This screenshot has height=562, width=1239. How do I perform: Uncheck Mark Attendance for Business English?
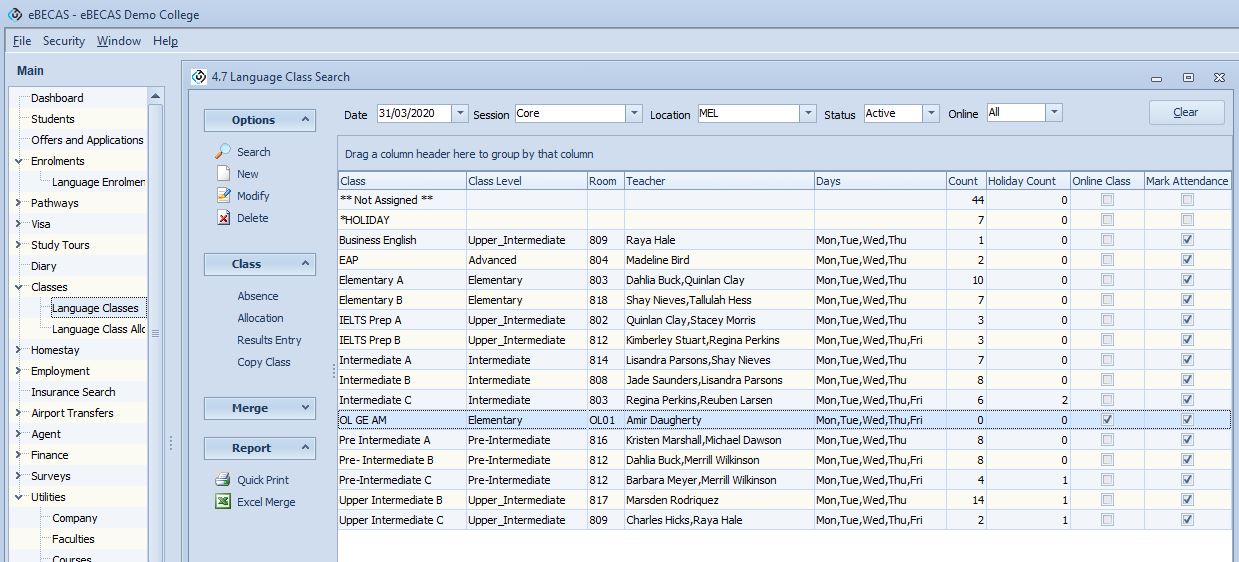[1187, 240]
